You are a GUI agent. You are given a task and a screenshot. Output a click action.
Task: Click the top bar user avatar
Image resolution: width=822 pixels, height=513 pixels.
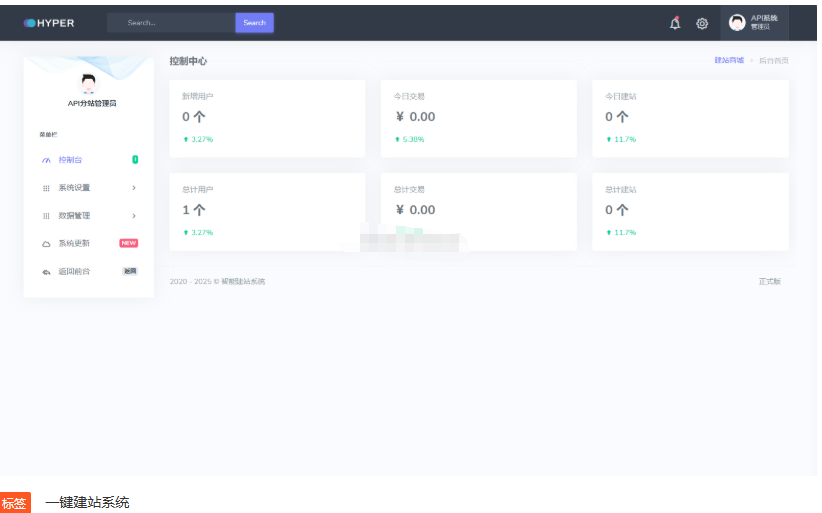pyautogui.click(x=737, y=23)
